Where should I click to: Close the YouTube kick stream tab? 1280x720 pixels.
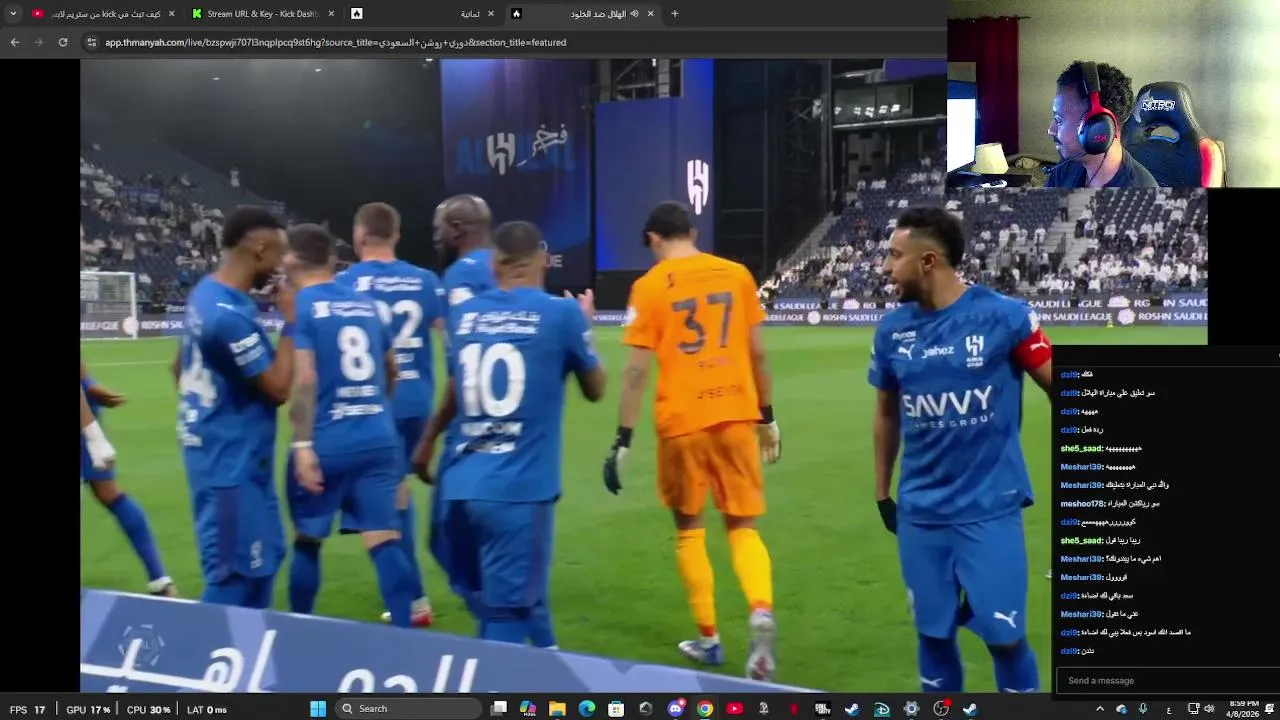point(171,14)
